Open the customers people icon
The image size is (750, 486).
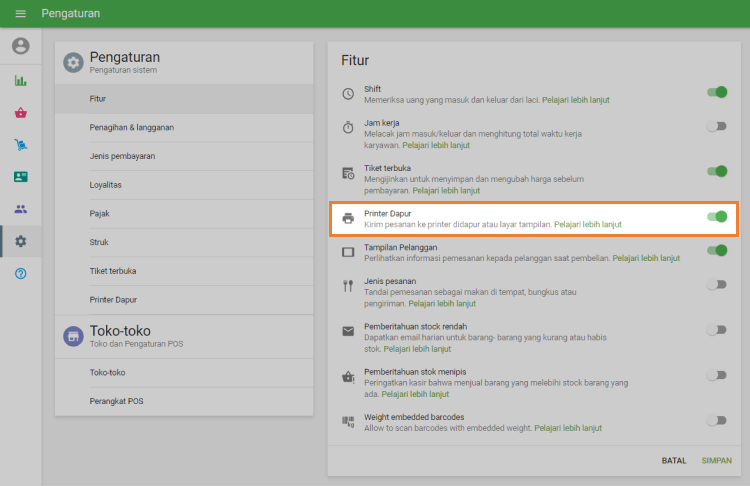click(21, 209)
